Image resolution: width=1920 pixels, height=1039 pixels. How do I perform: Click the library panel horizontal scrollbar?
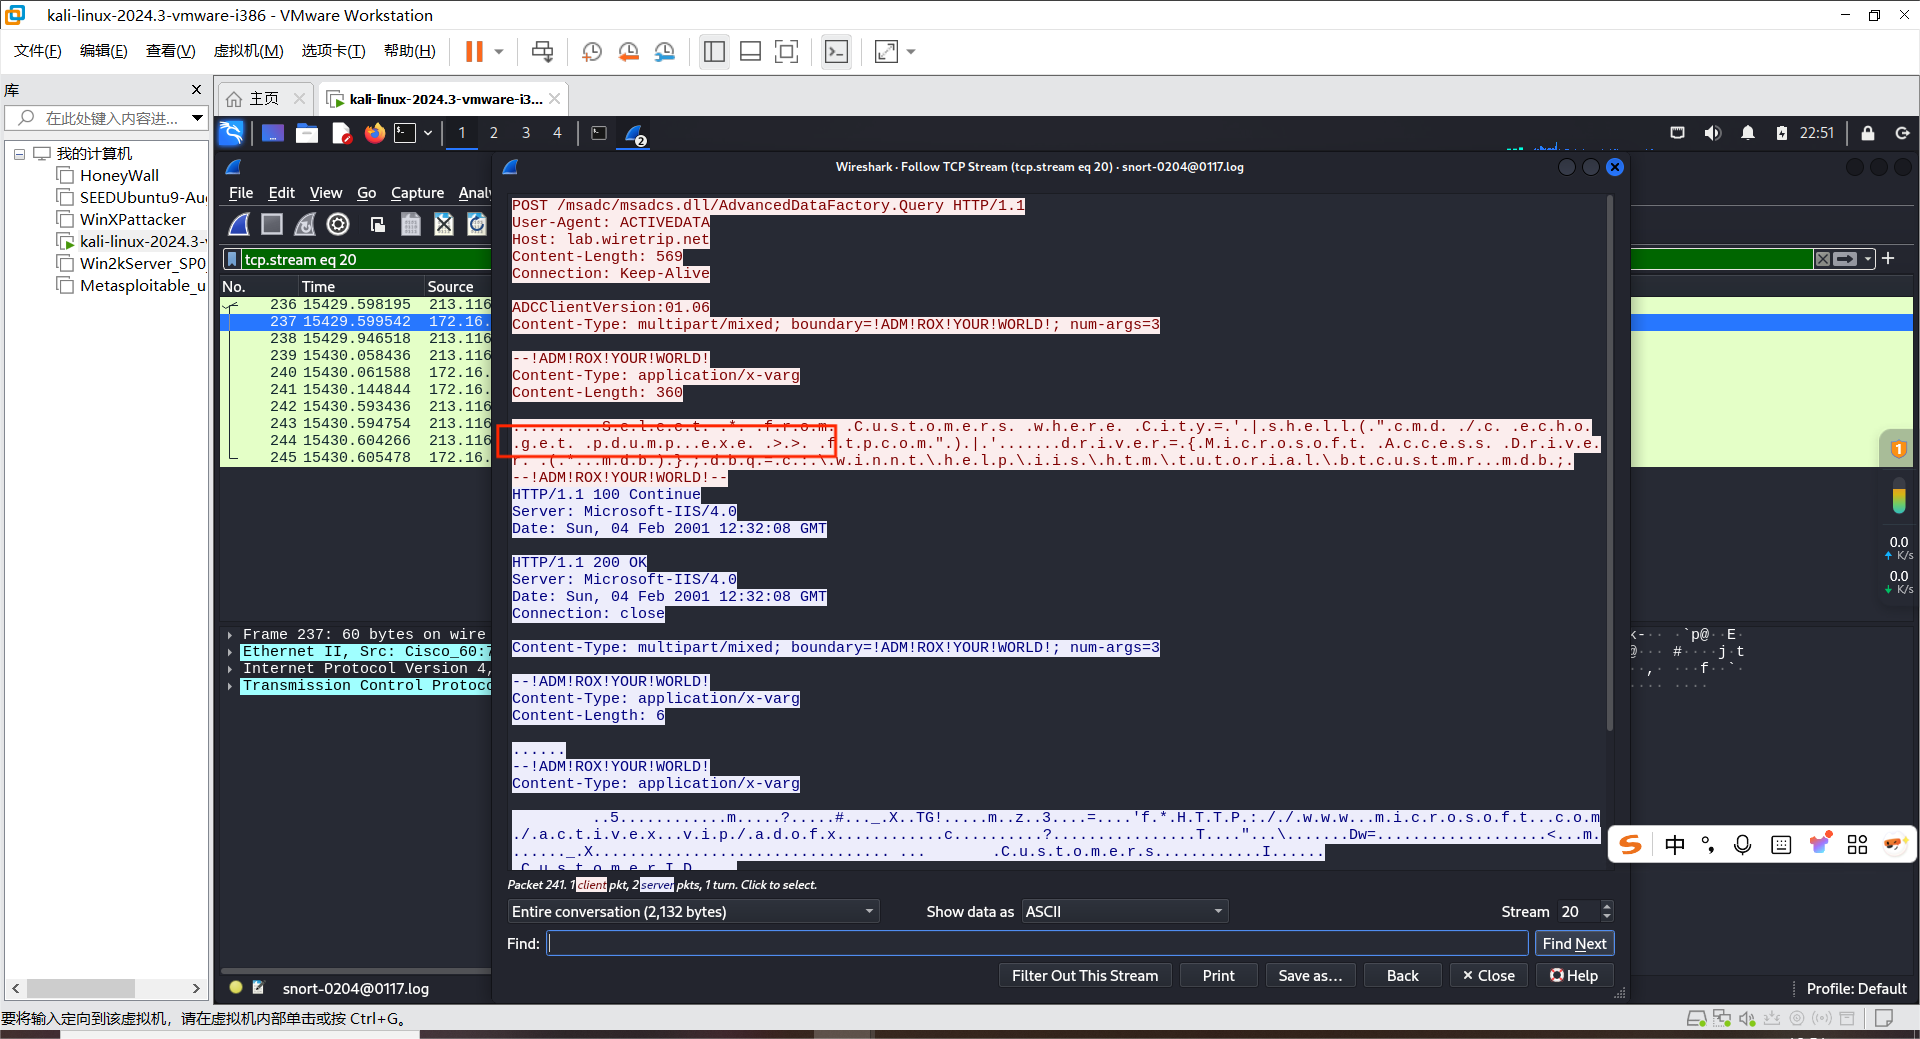(81, 989)
